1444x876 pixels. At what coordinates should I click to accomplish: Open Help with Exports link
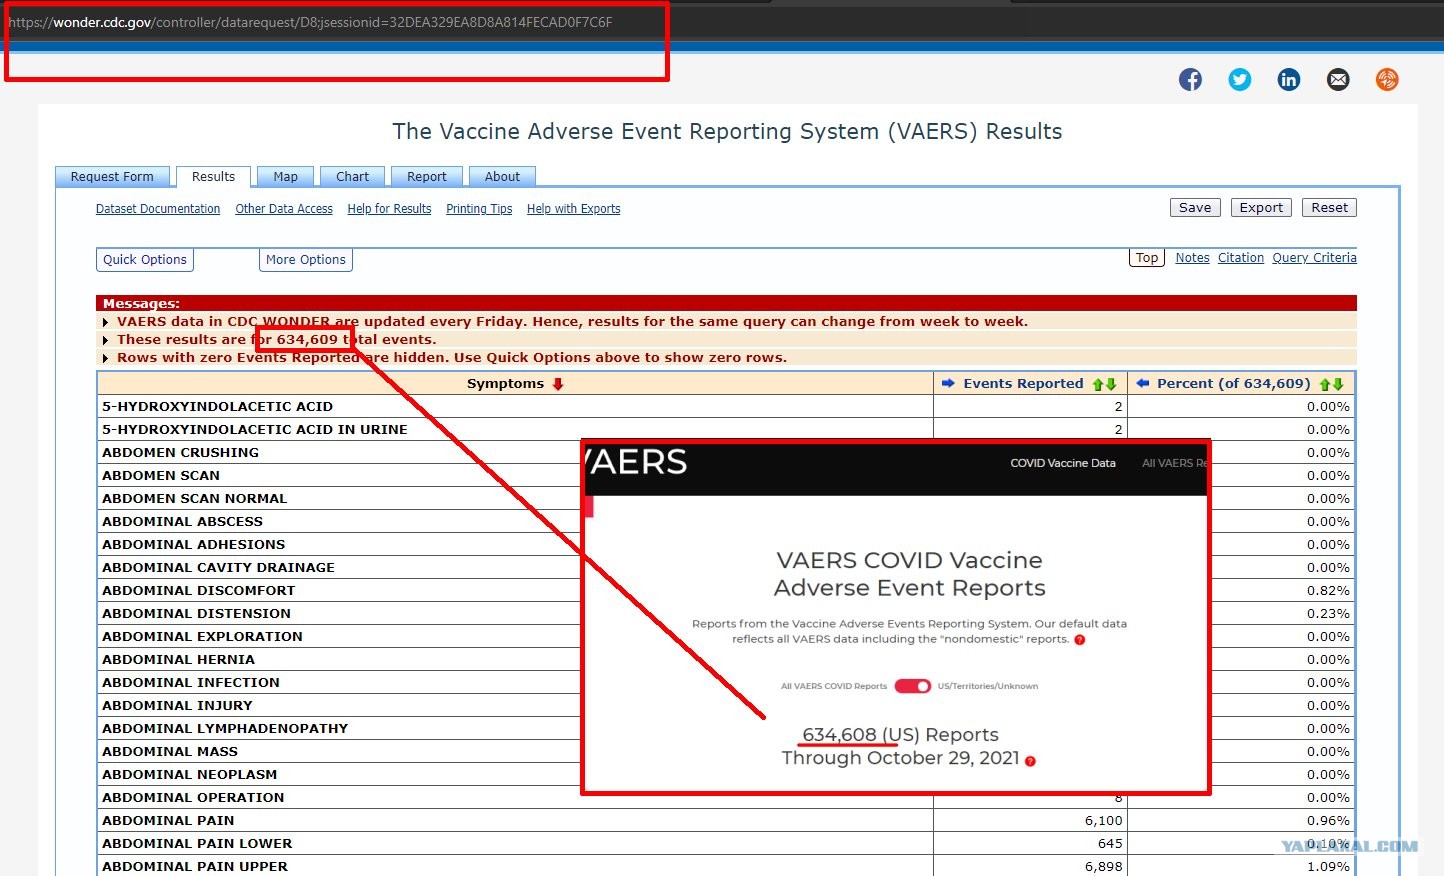click(x=574, y=209)
